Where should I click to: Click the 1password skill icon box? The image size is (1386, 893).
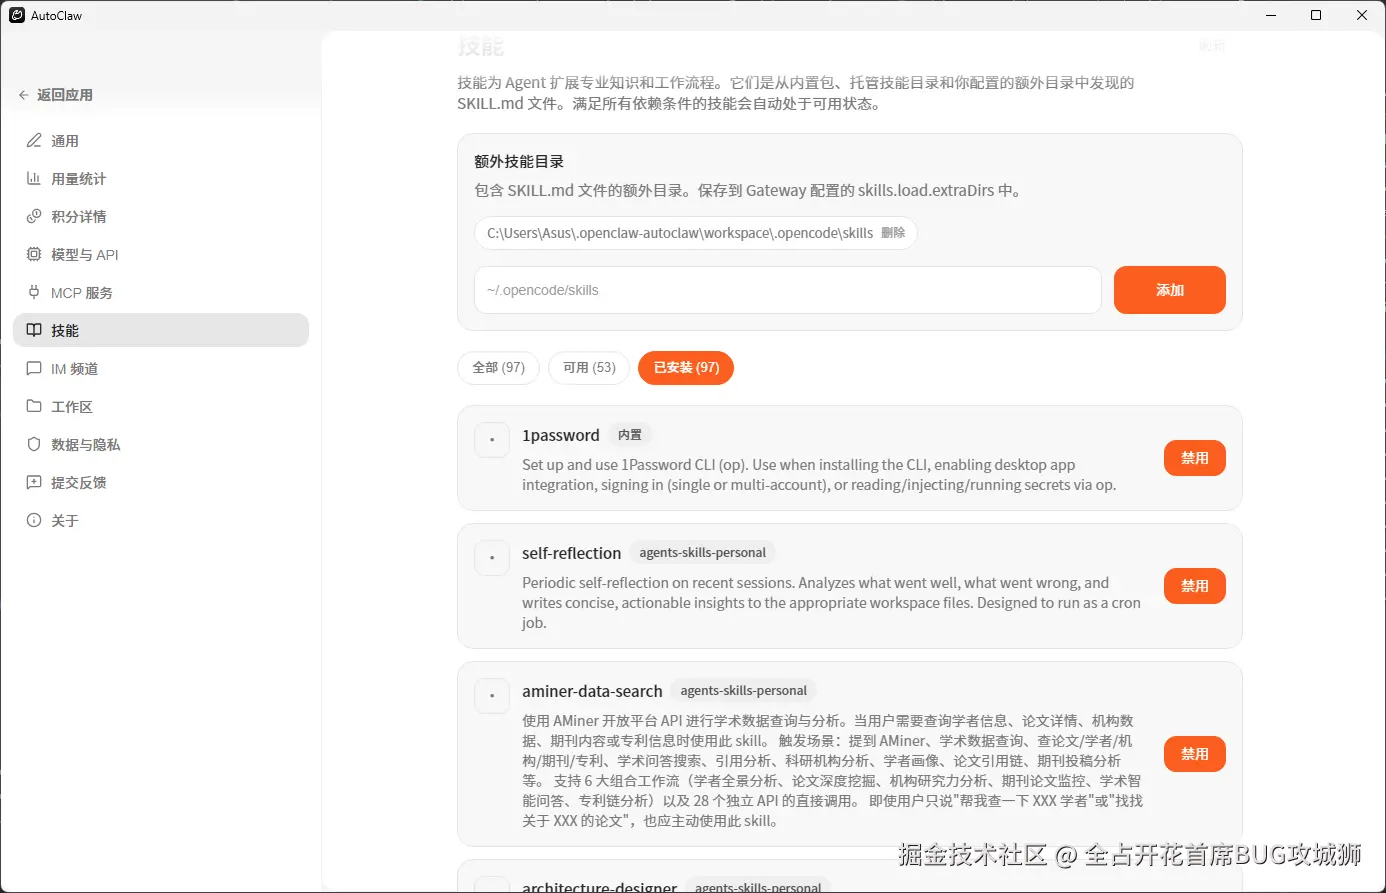pyautogui.click(x=492, y=440)
